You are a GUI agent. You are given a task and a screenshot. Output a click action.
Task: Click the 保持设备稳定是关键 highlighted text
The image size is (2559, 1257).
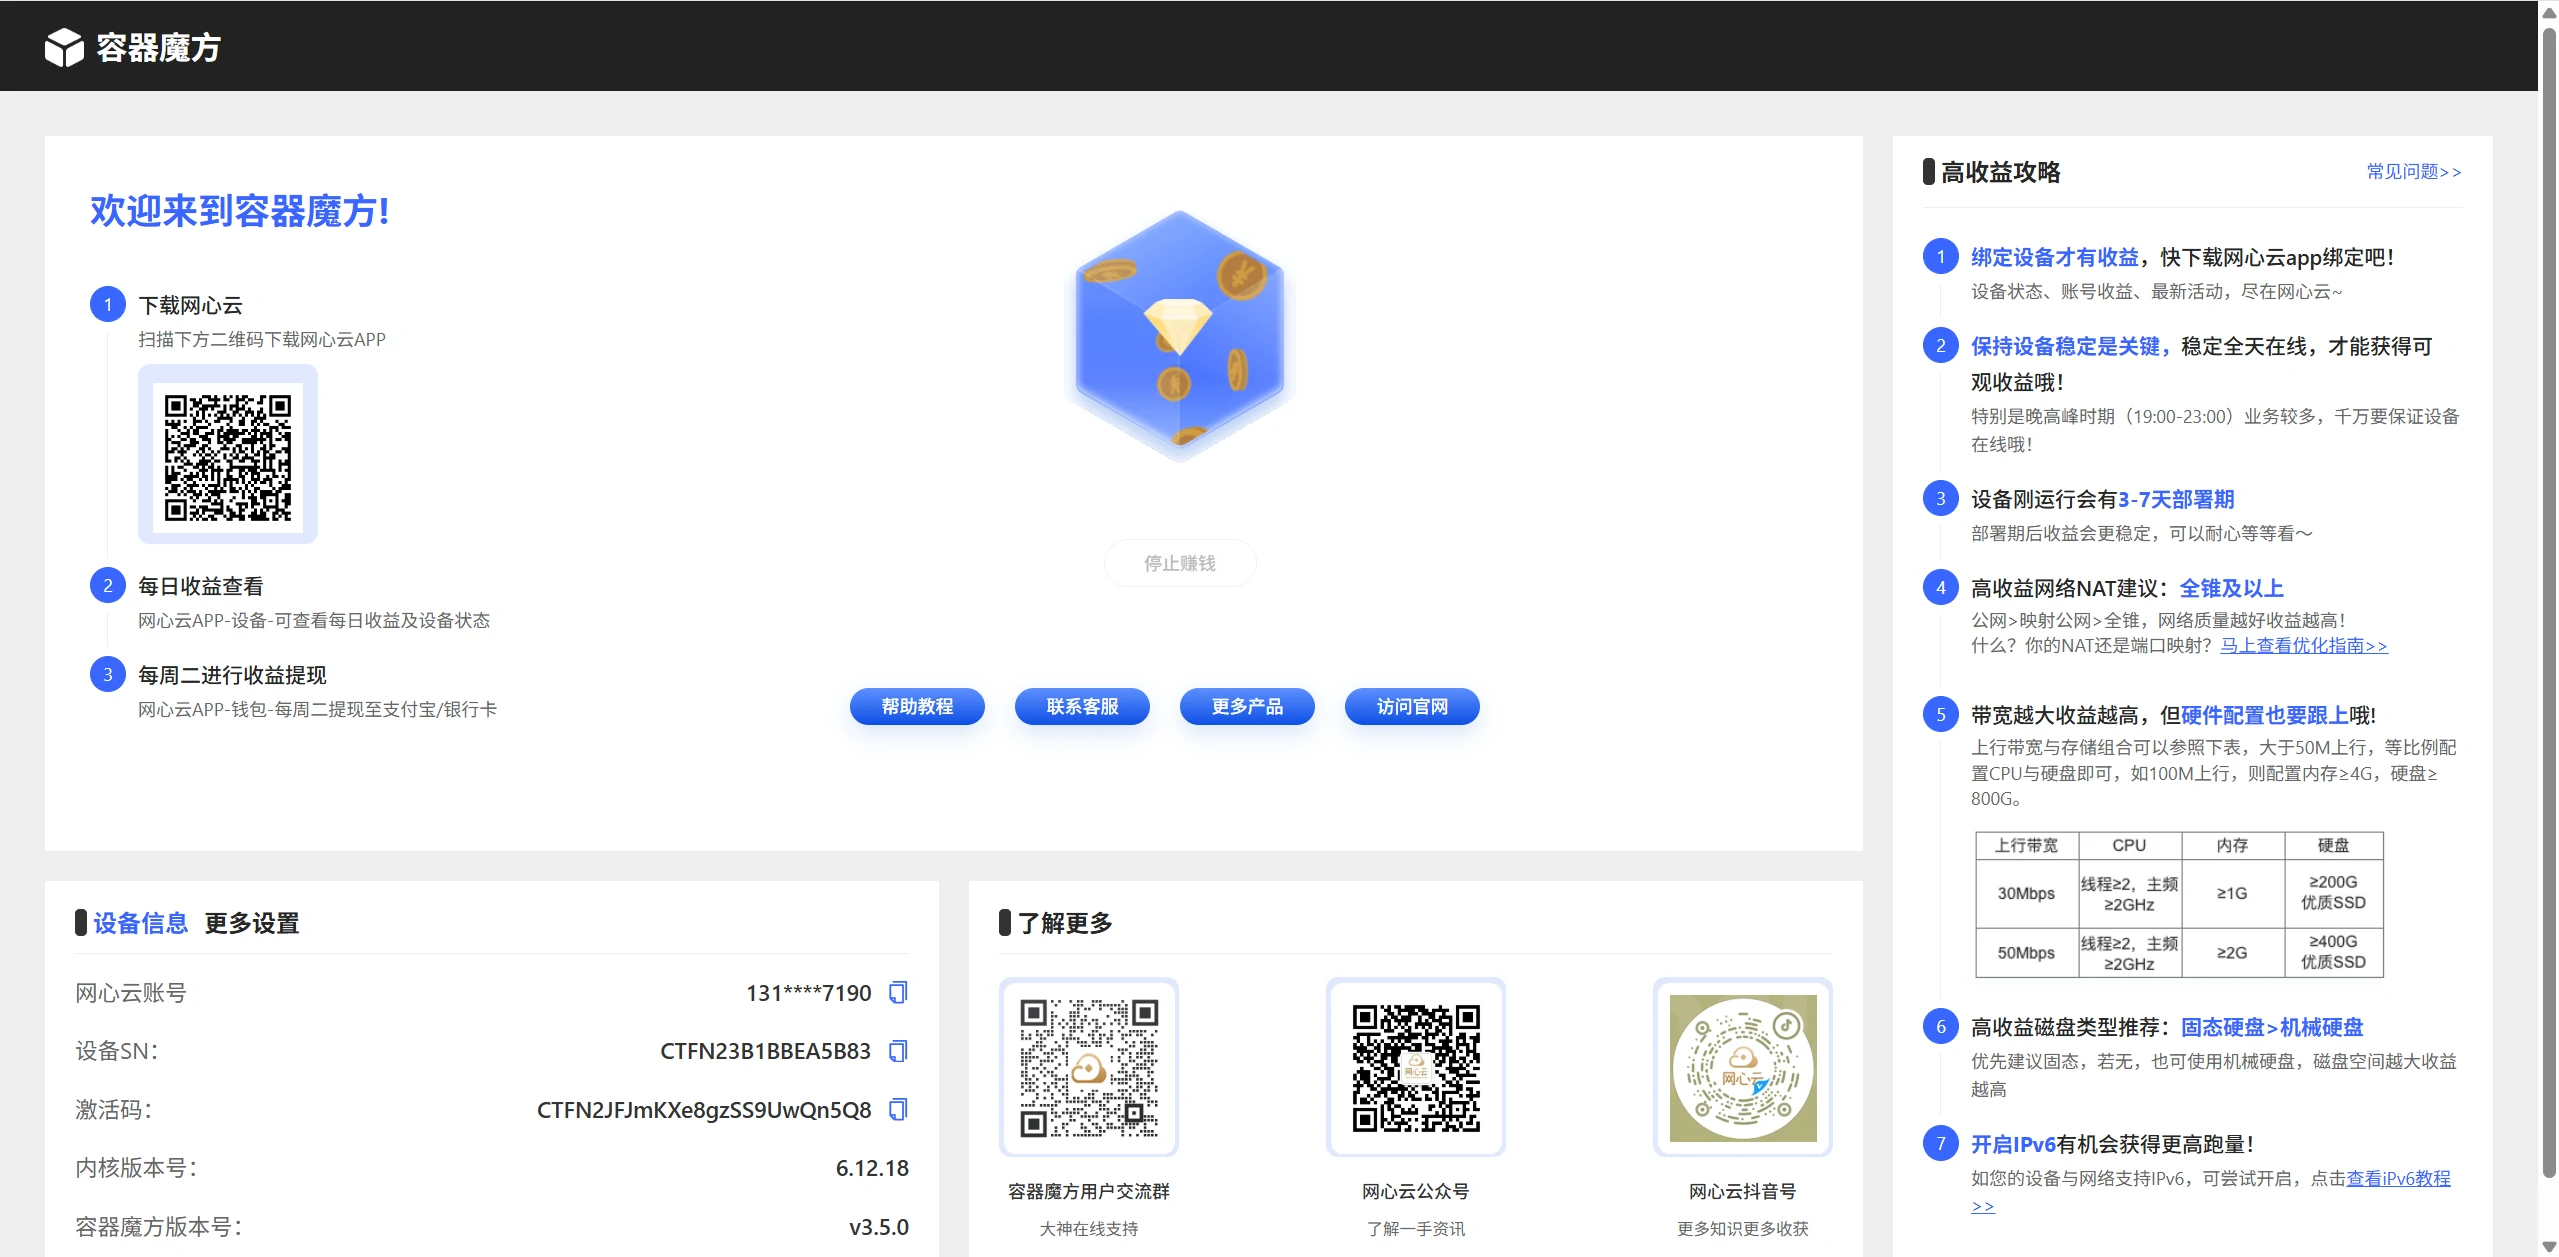[2065, 347]
